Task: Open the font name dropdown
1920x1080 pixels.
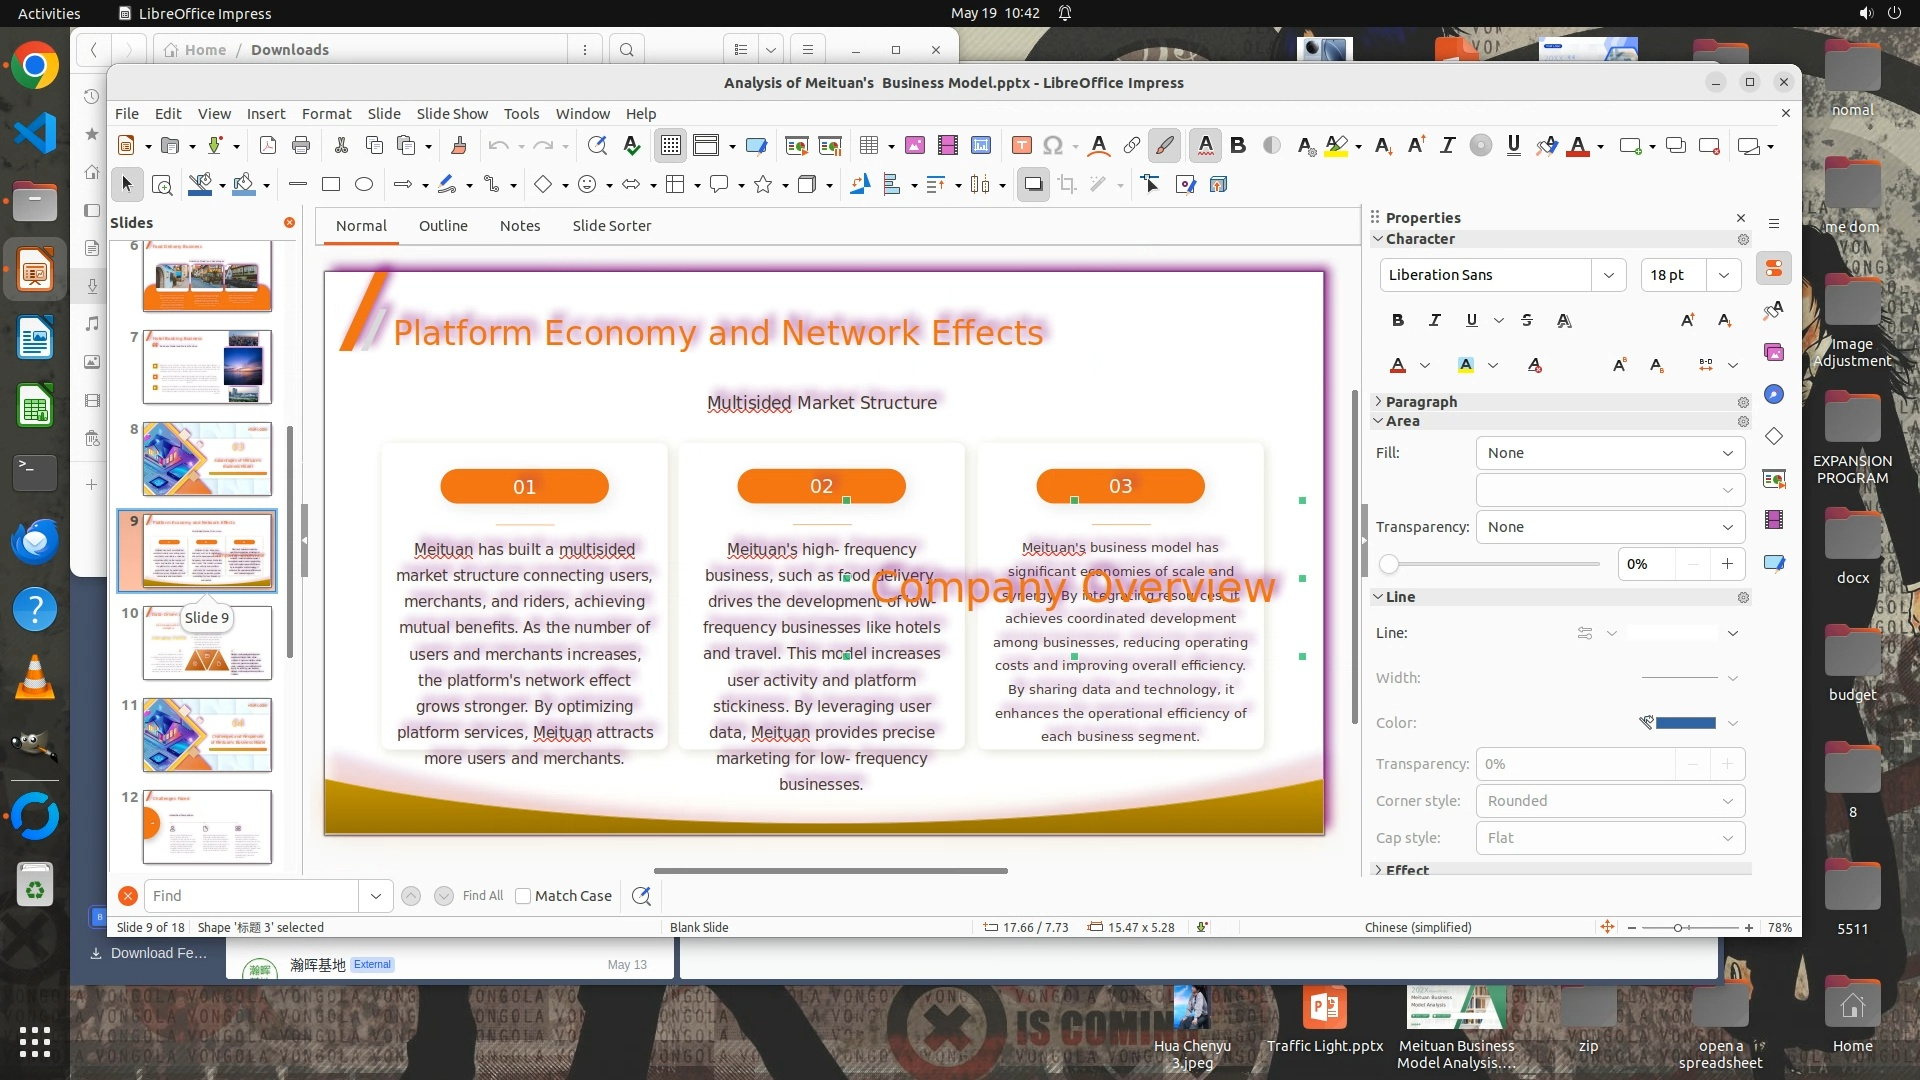Action: coord(1608,275)
